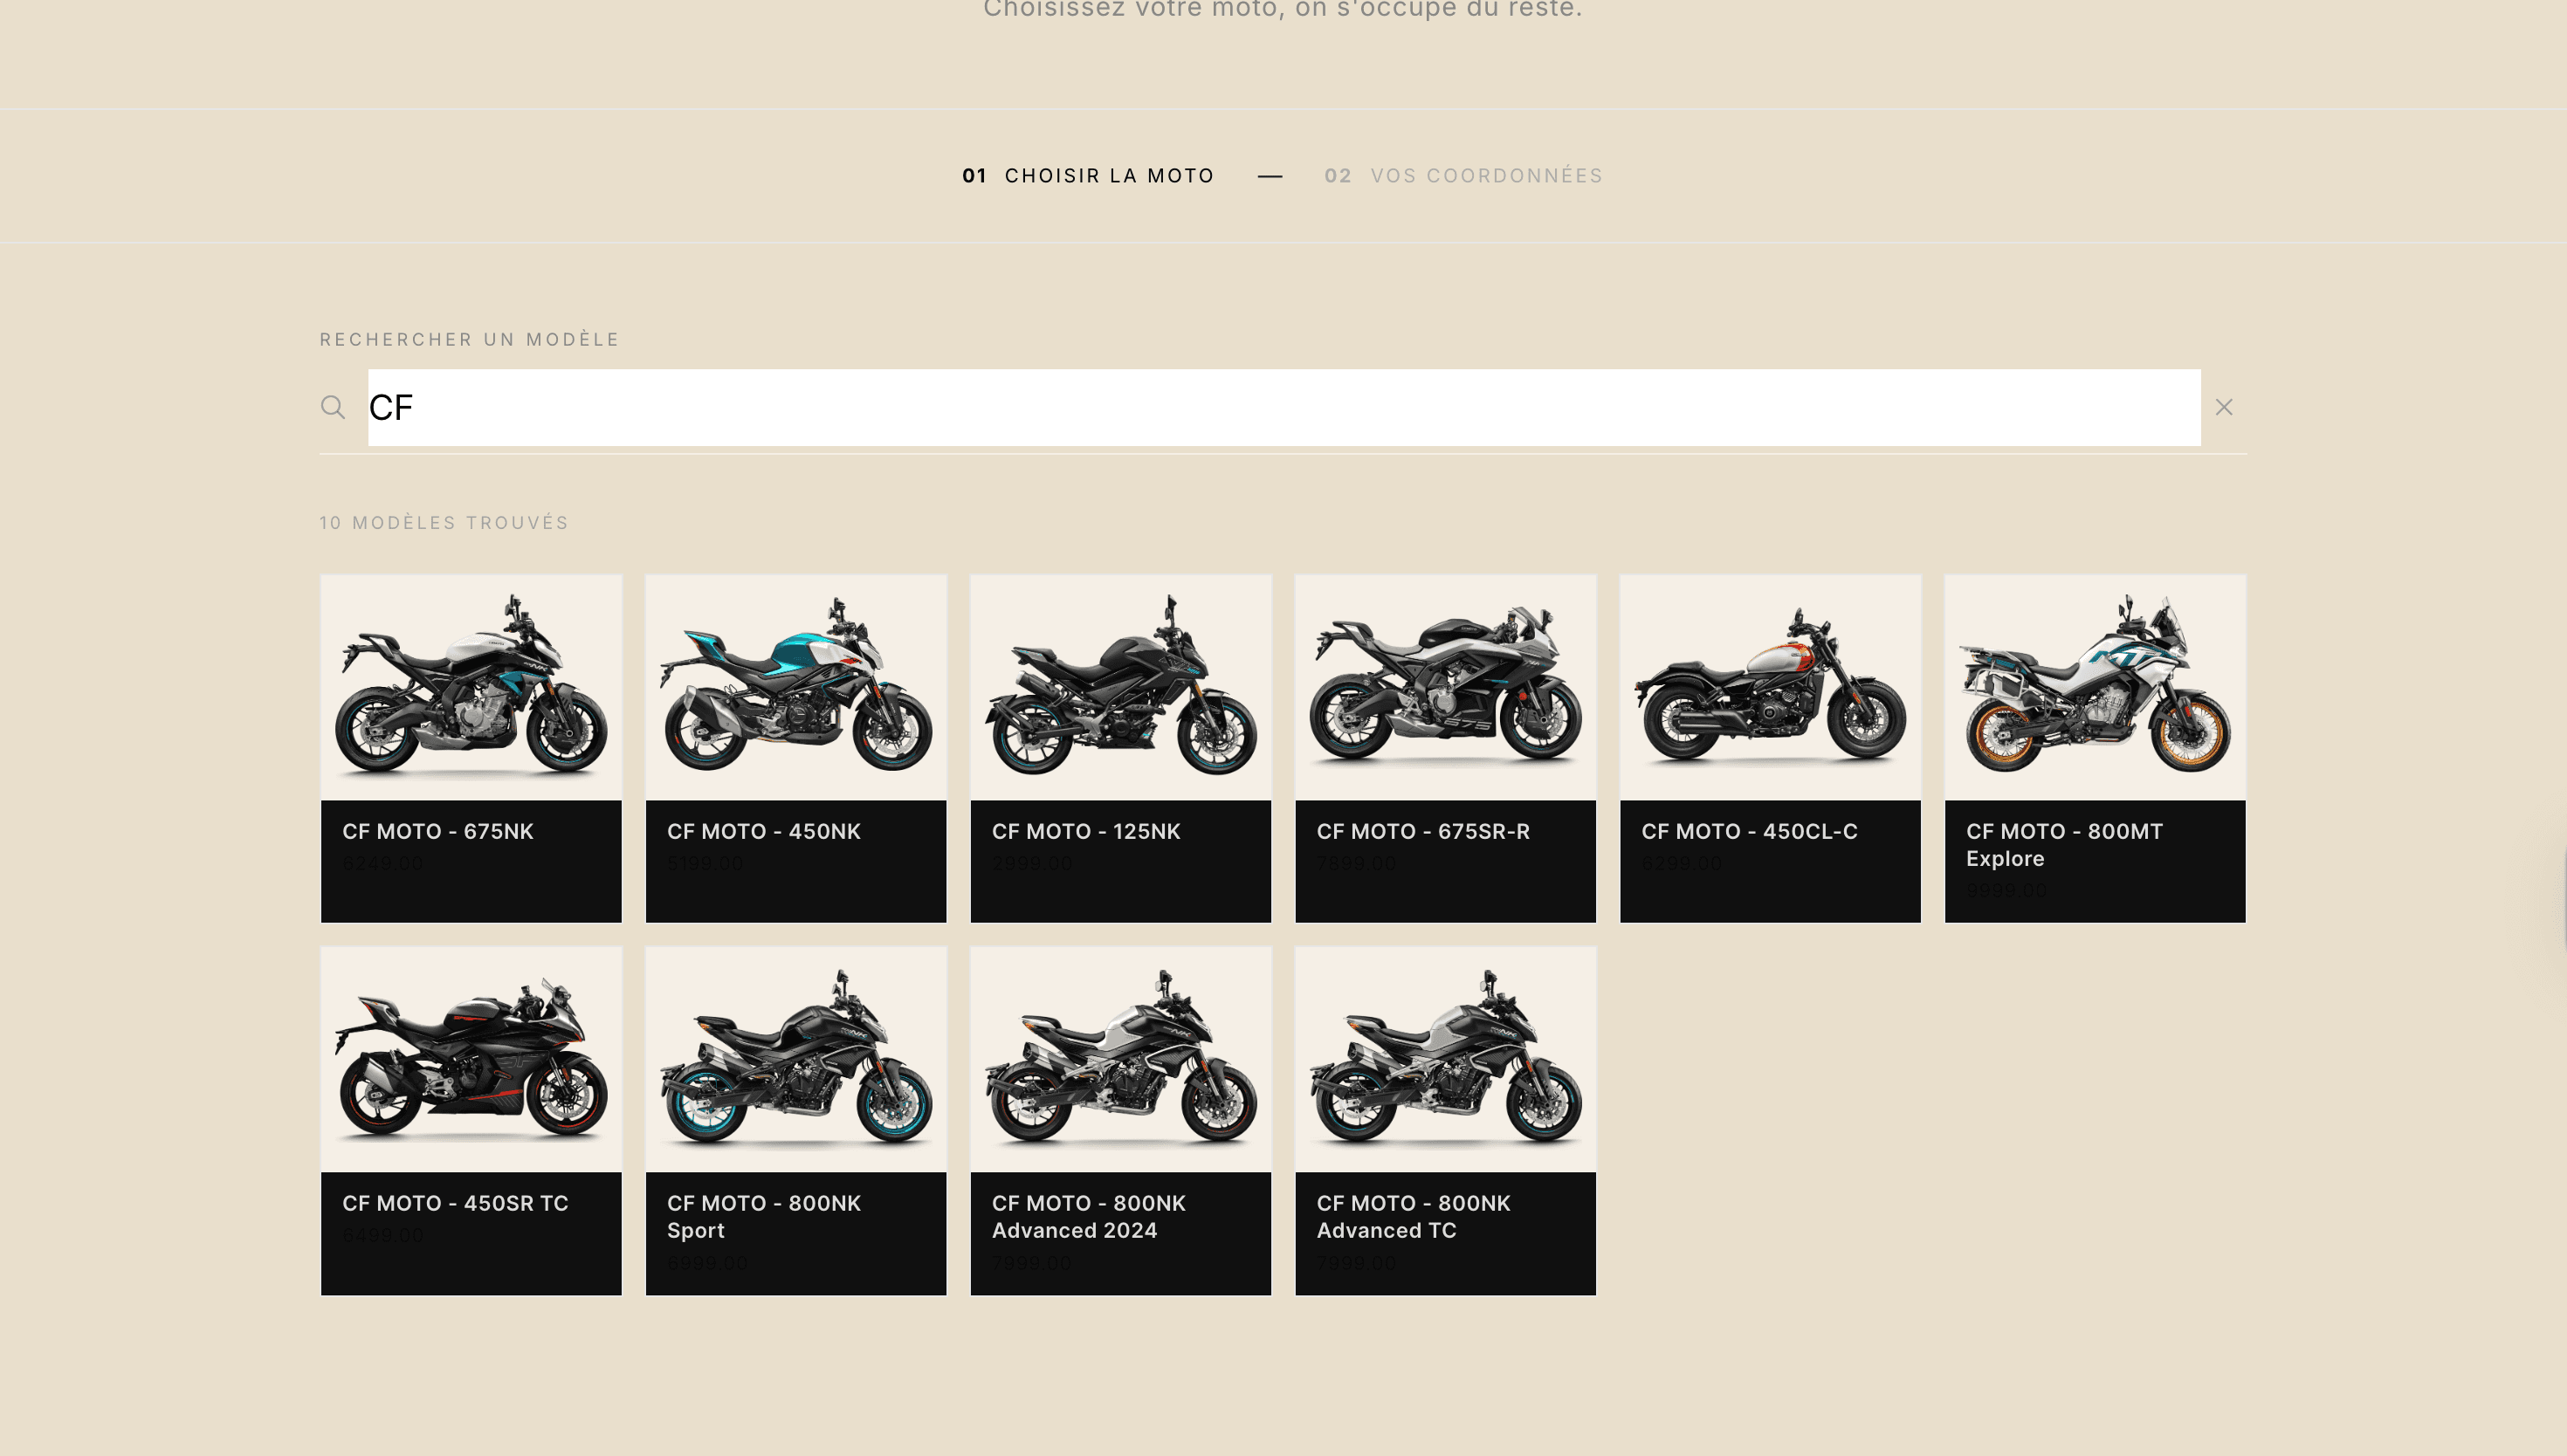Screen dimensions: 2567x1456
Task: Go to step 02 Vos coordonnées
Action: 1464,176
